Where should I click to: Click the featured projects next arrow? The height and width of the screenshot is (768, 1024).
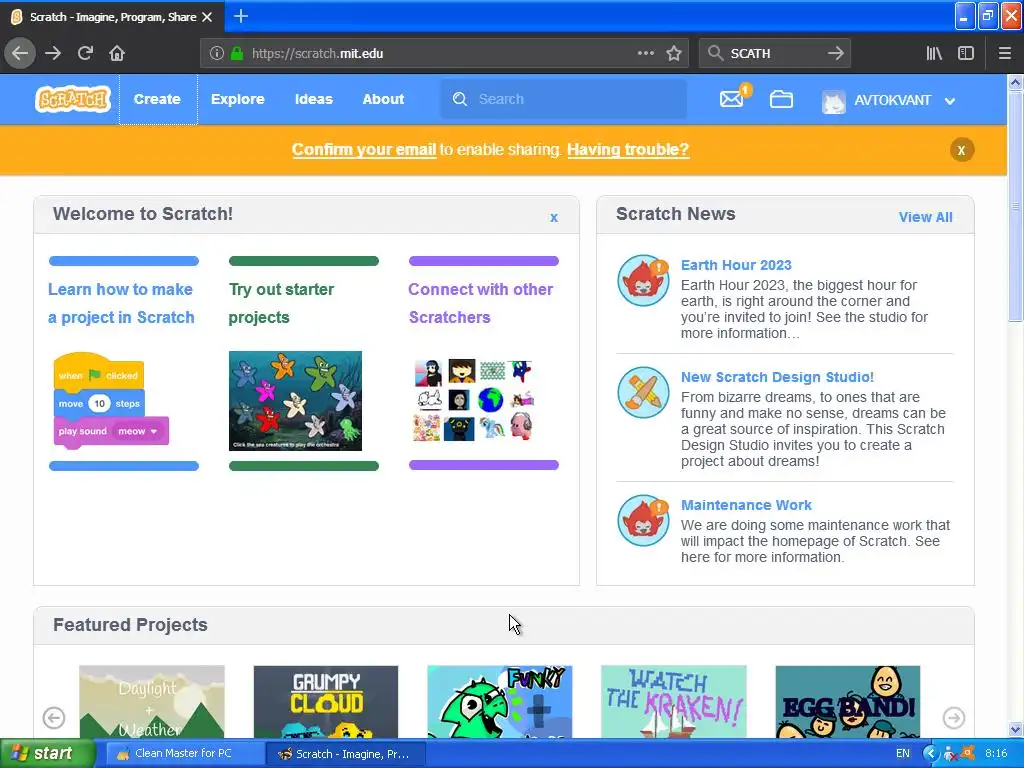click(953, 718)
